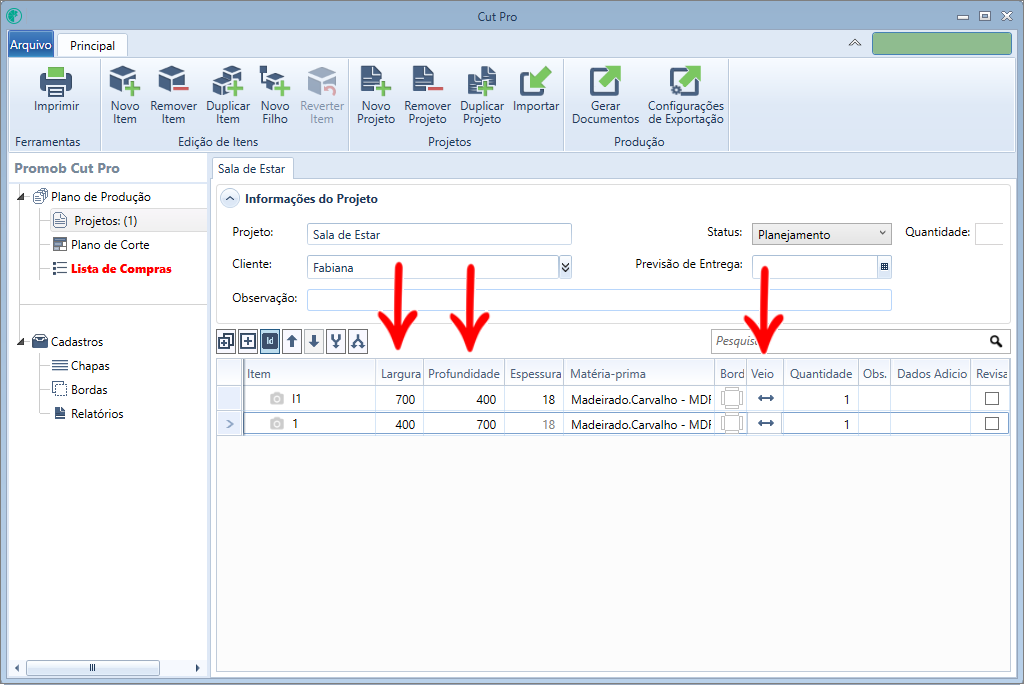Check the Revisão box in row 1

tap(991, 424)
